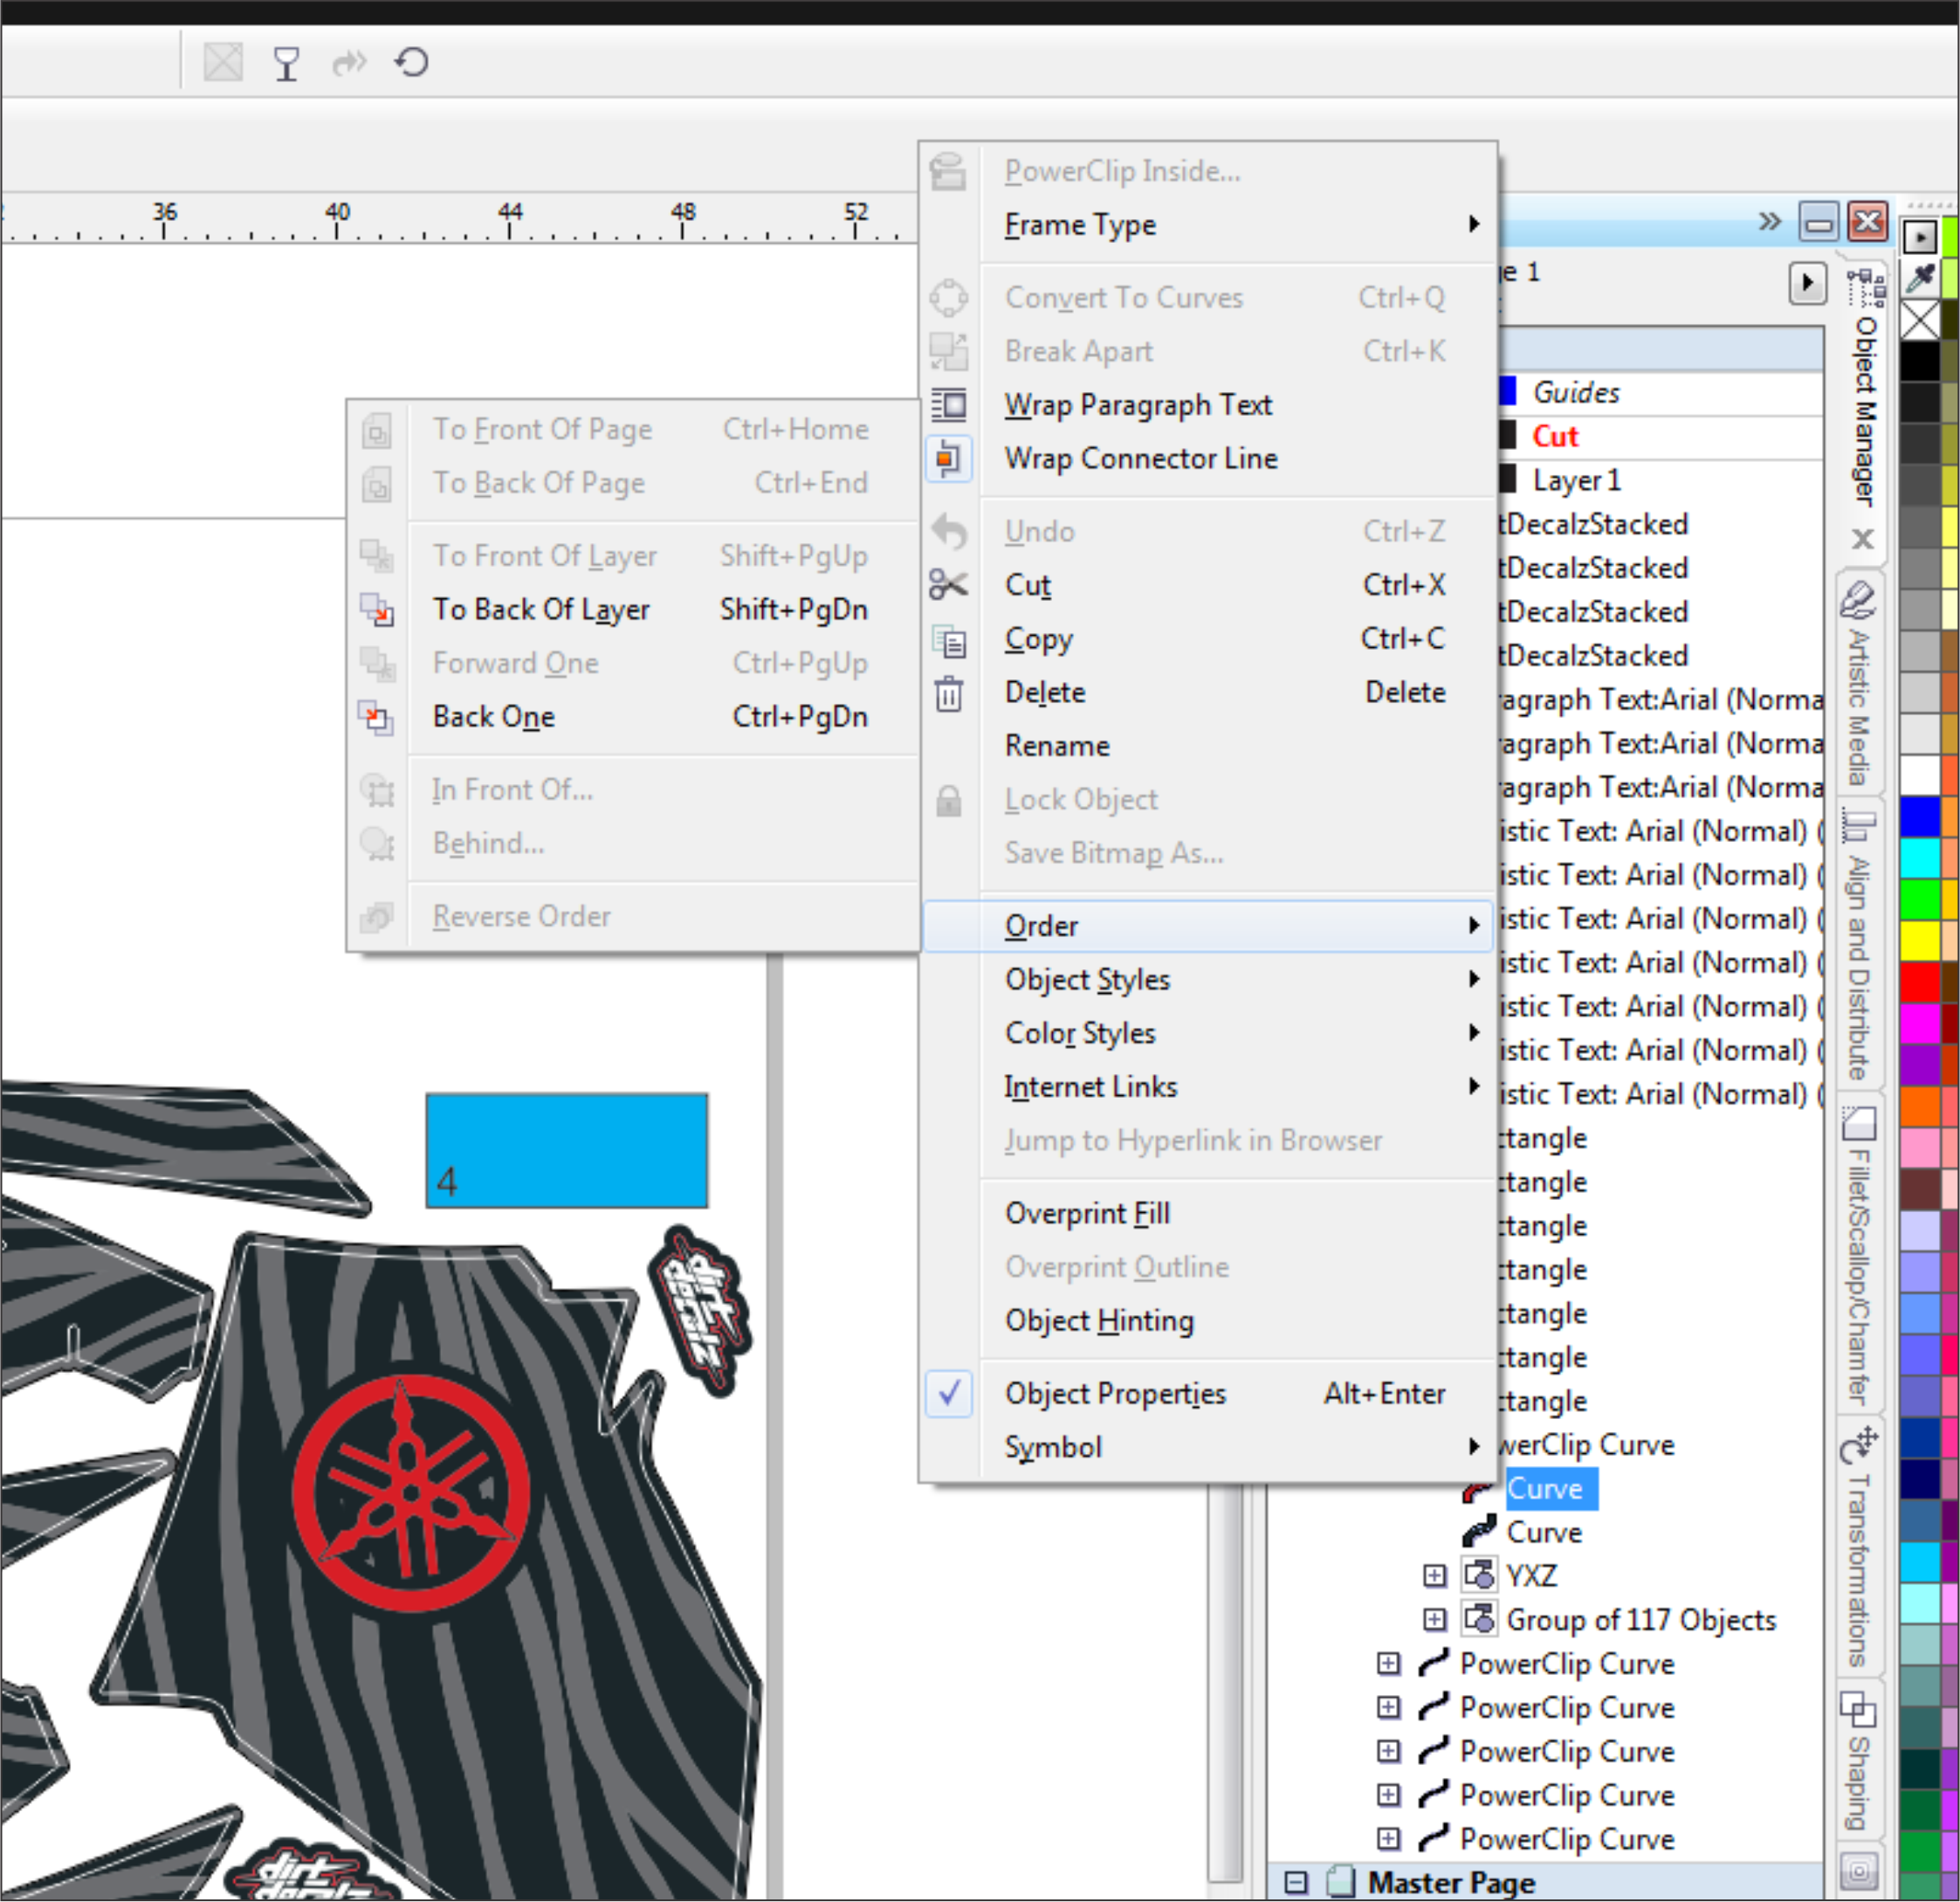Collapse the Master Page node
This screenshot has width=1960, height=1902.
pyautogui.click(x=1296, y=1883)
